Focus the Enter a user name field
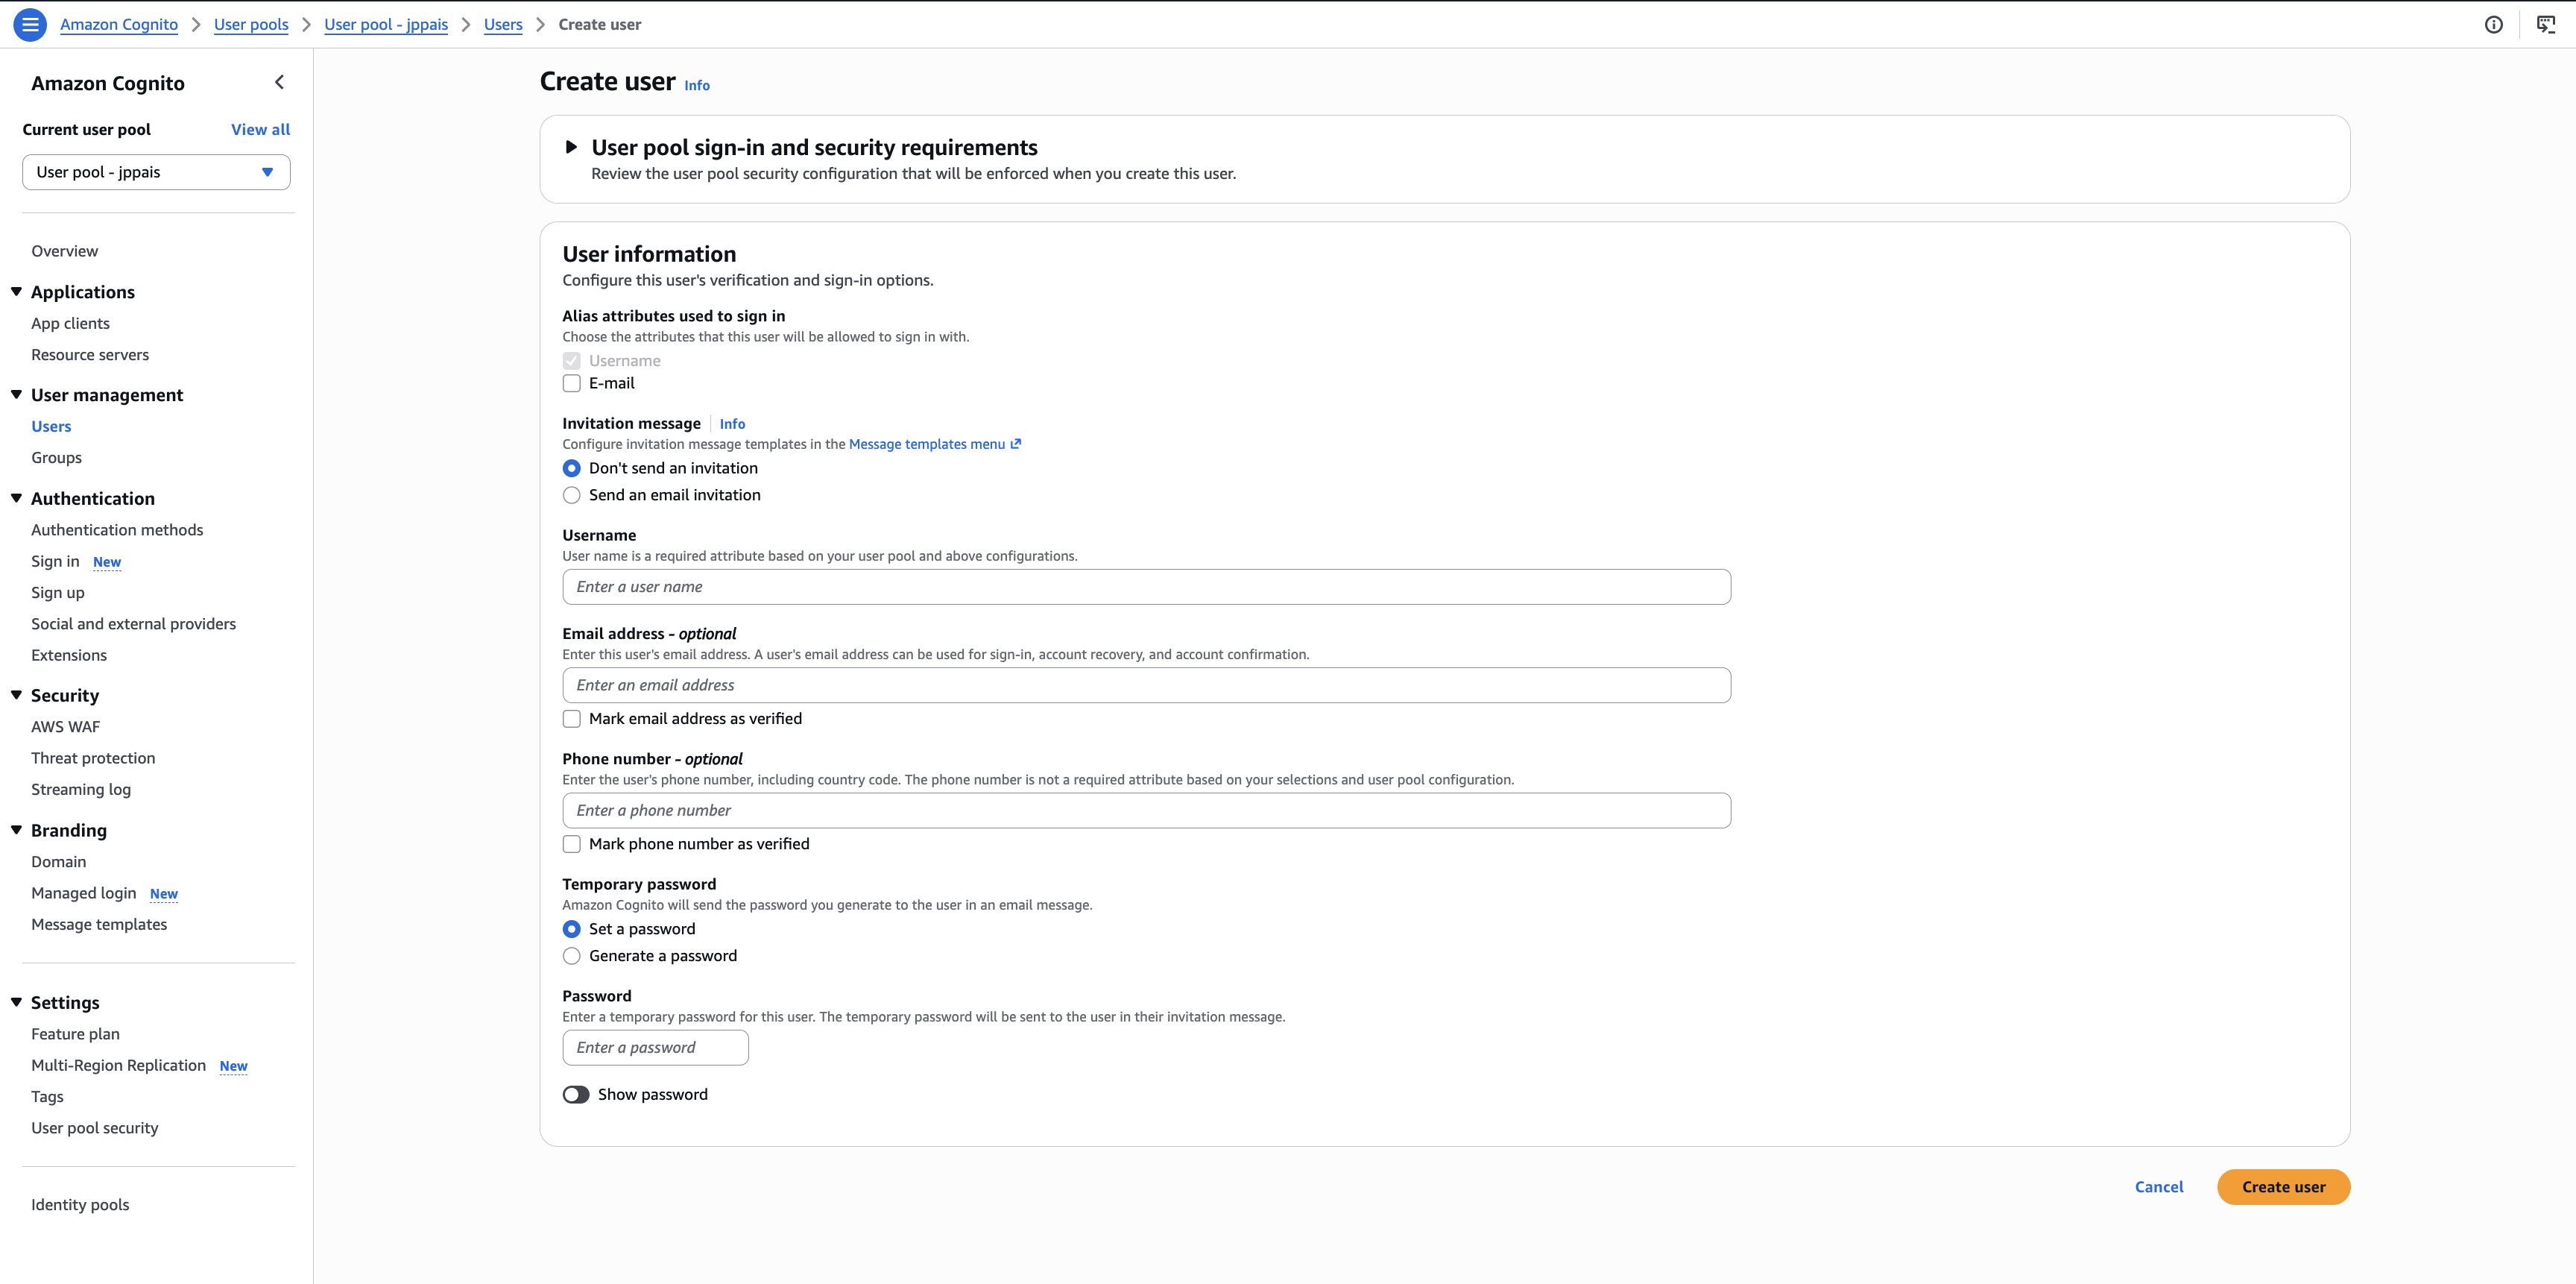 [x=1146, y=587]
